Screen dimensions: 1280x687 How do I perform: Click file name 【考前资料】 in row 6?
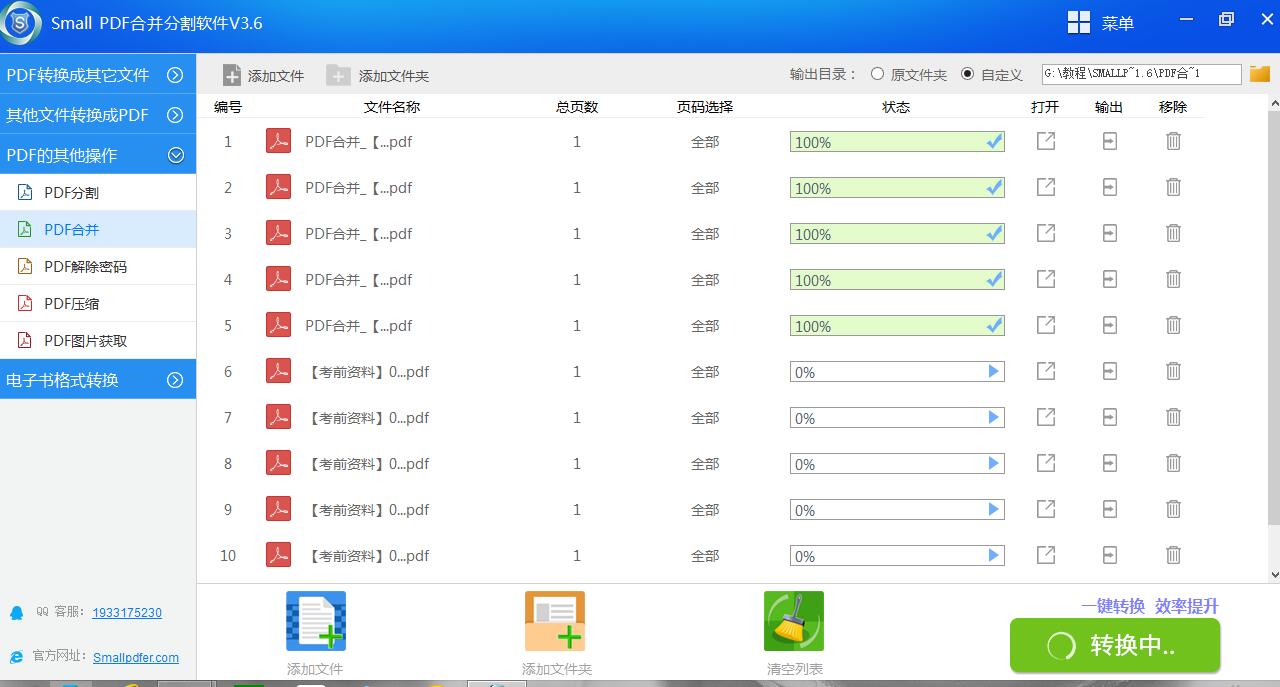[370, 372]
